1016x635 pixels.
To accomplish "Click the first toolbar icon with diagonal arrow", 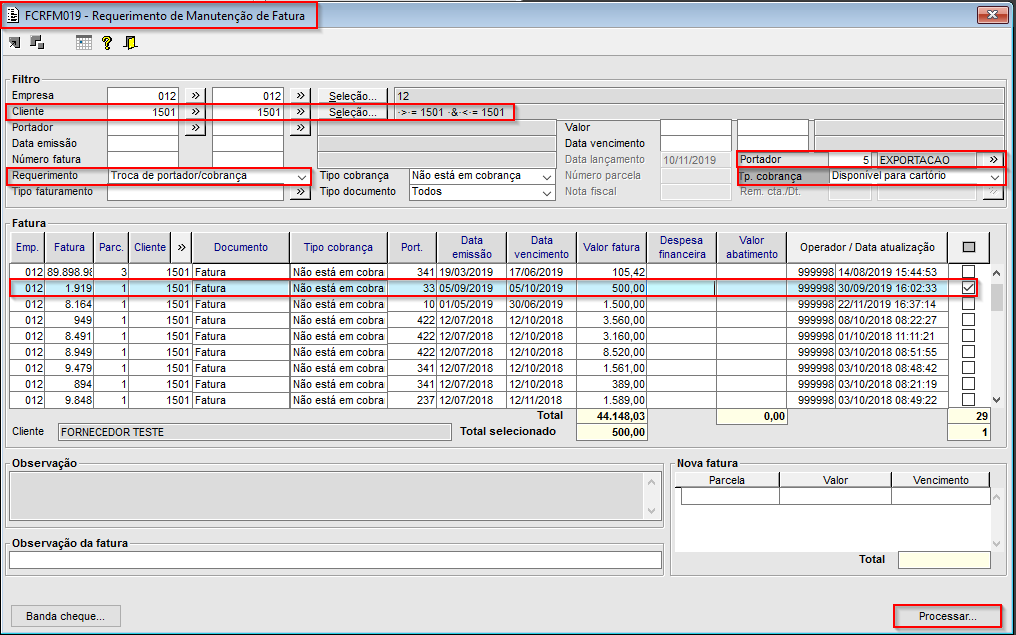I will coord(15,43).
